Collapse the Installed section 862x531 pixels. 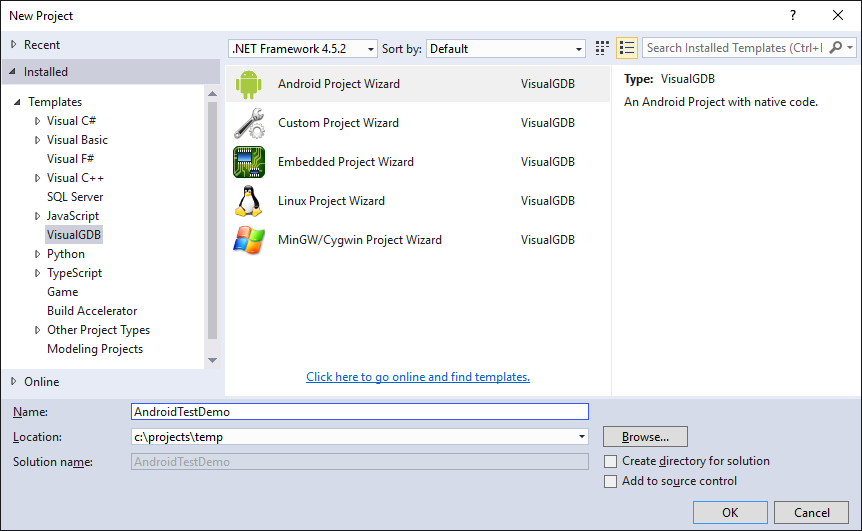[13, 72]
